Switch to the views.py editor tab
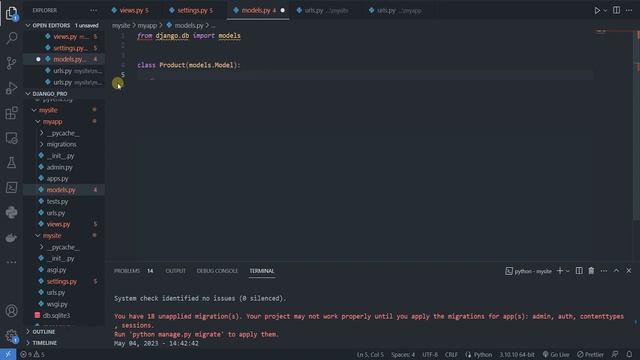The image size is (640, 360). [x=131, y=11]
